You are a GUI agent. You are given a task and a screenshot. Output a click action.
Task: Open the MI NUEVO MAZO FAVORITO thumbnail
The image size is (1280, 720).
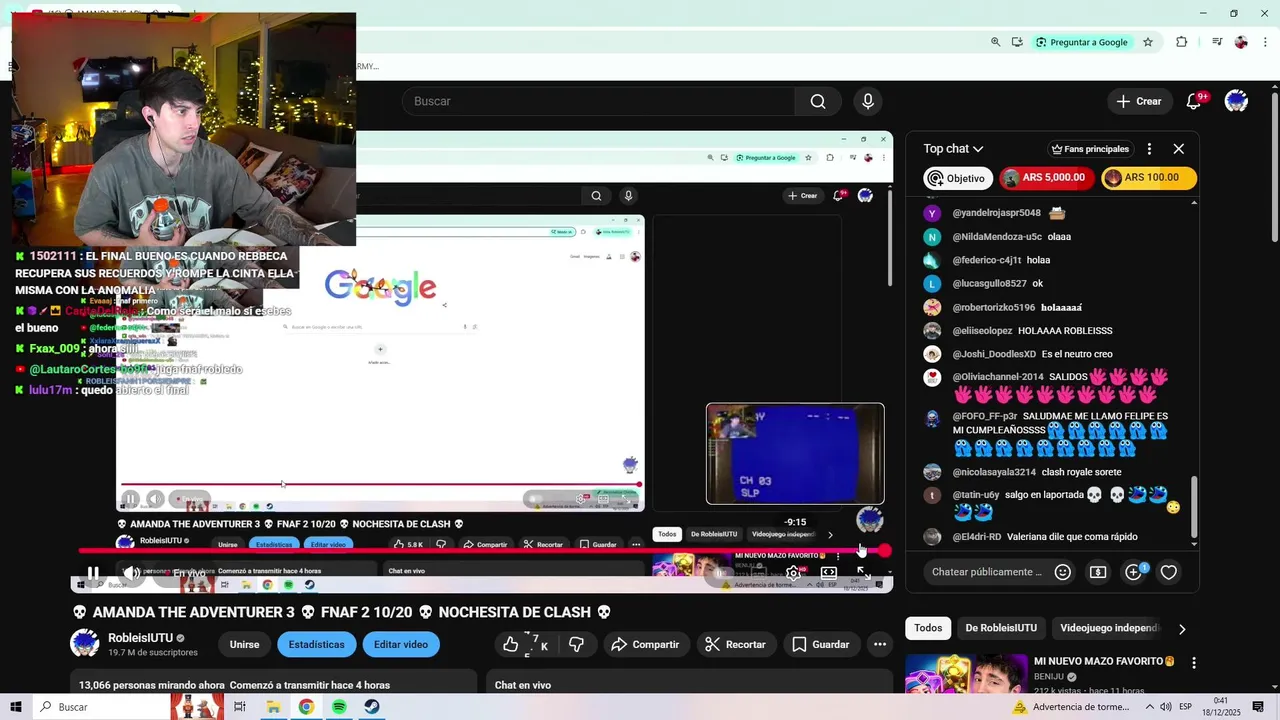(966, 674)
